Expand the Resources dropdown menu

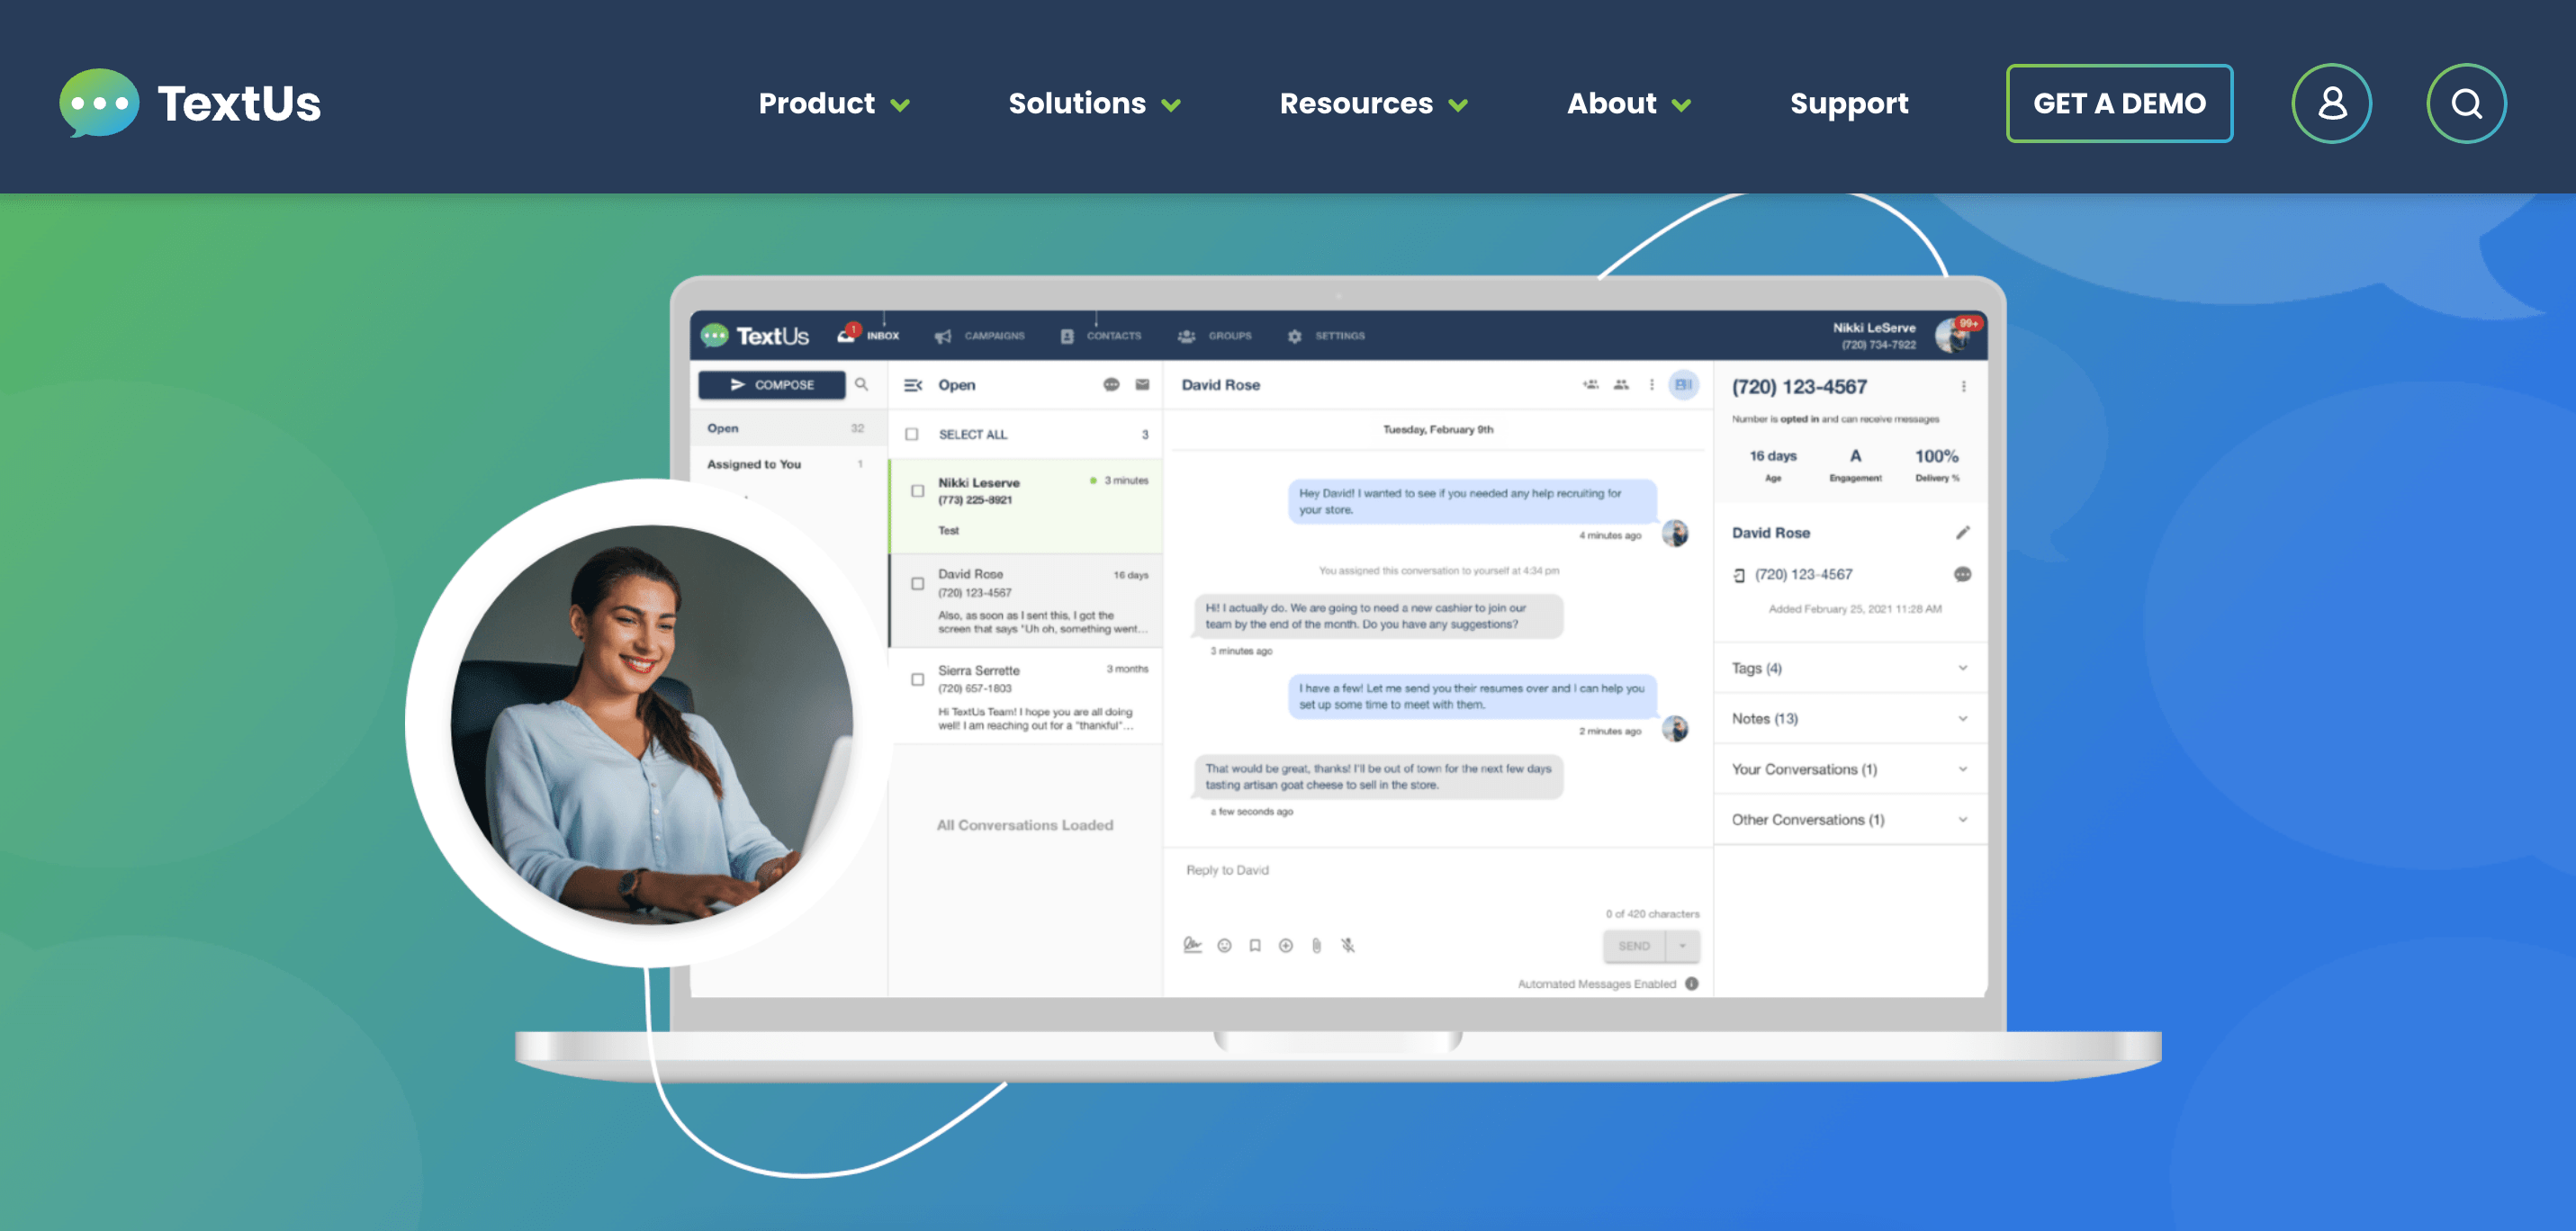tap(1374, 103)
